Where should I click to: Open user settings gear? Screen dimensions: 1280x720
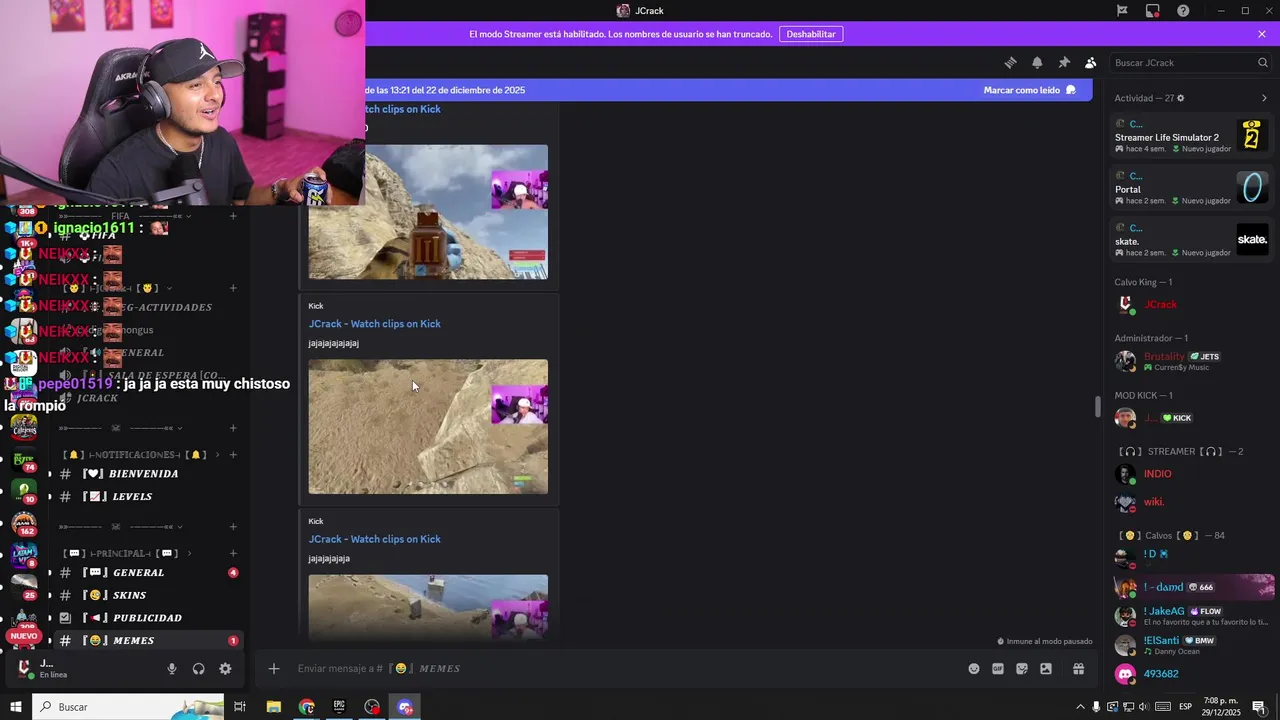225,669
